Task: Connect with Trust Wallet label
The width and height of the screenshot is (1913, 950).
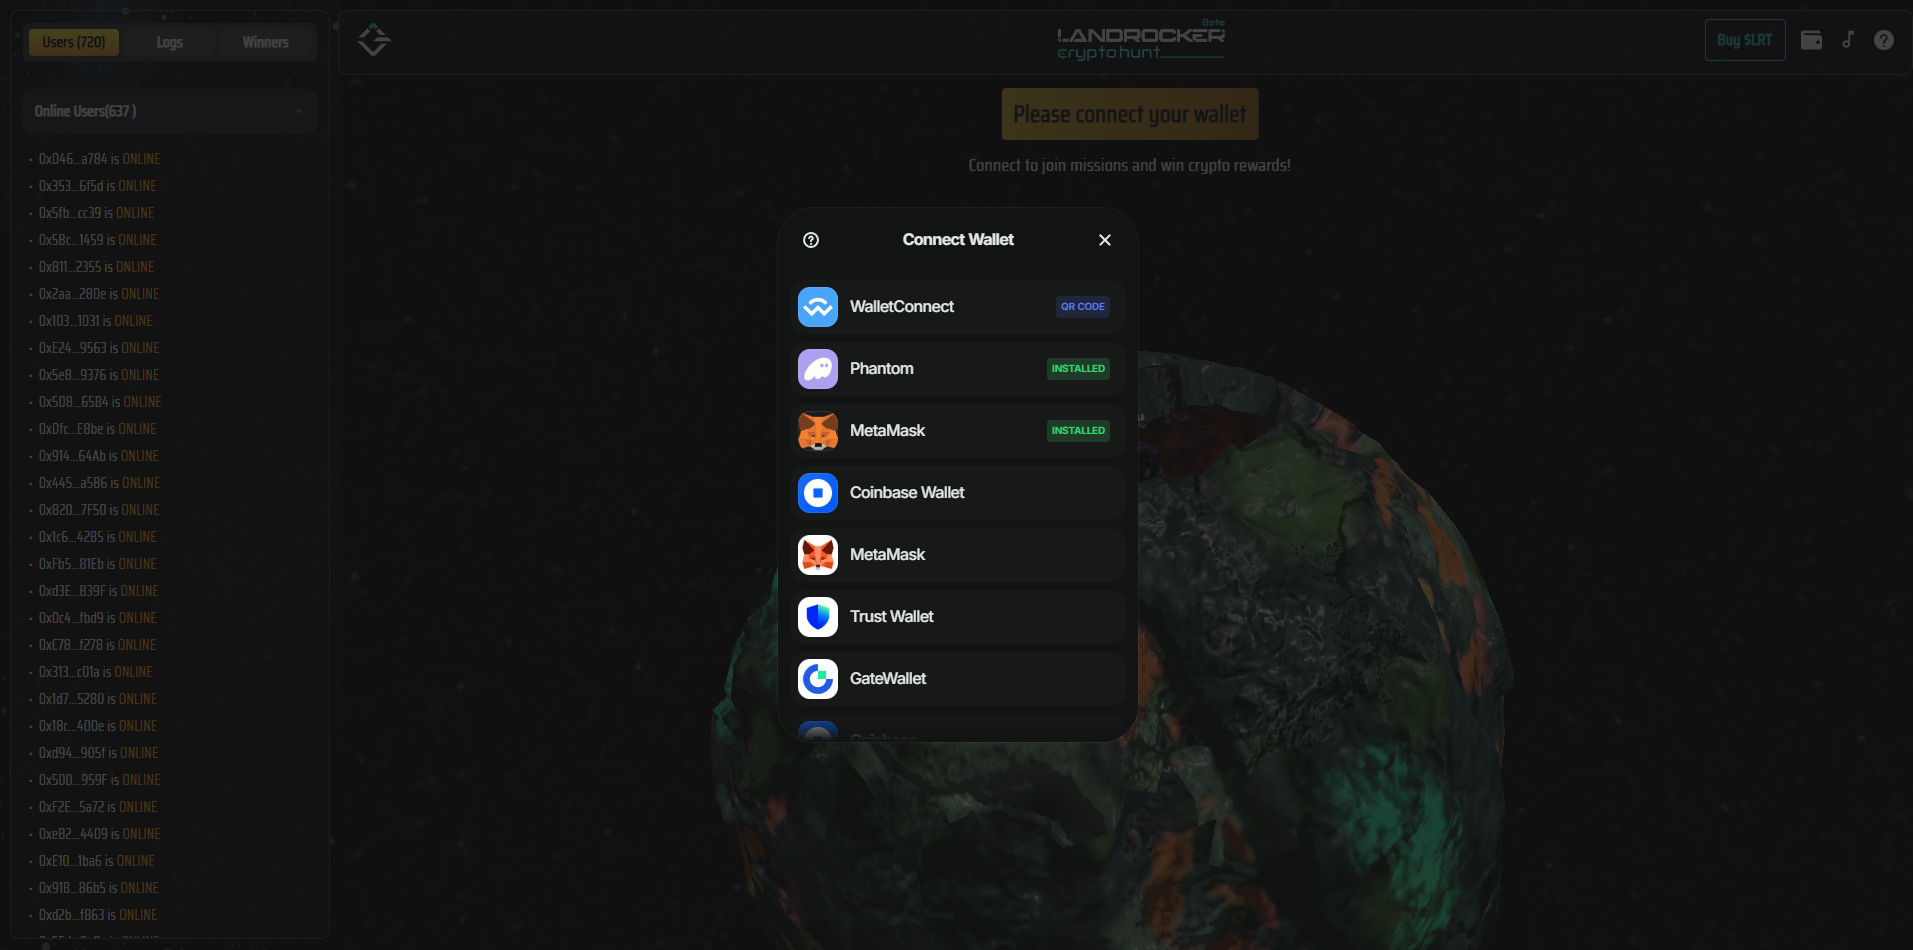Action: pyautogui.click(x=891, y=617)
